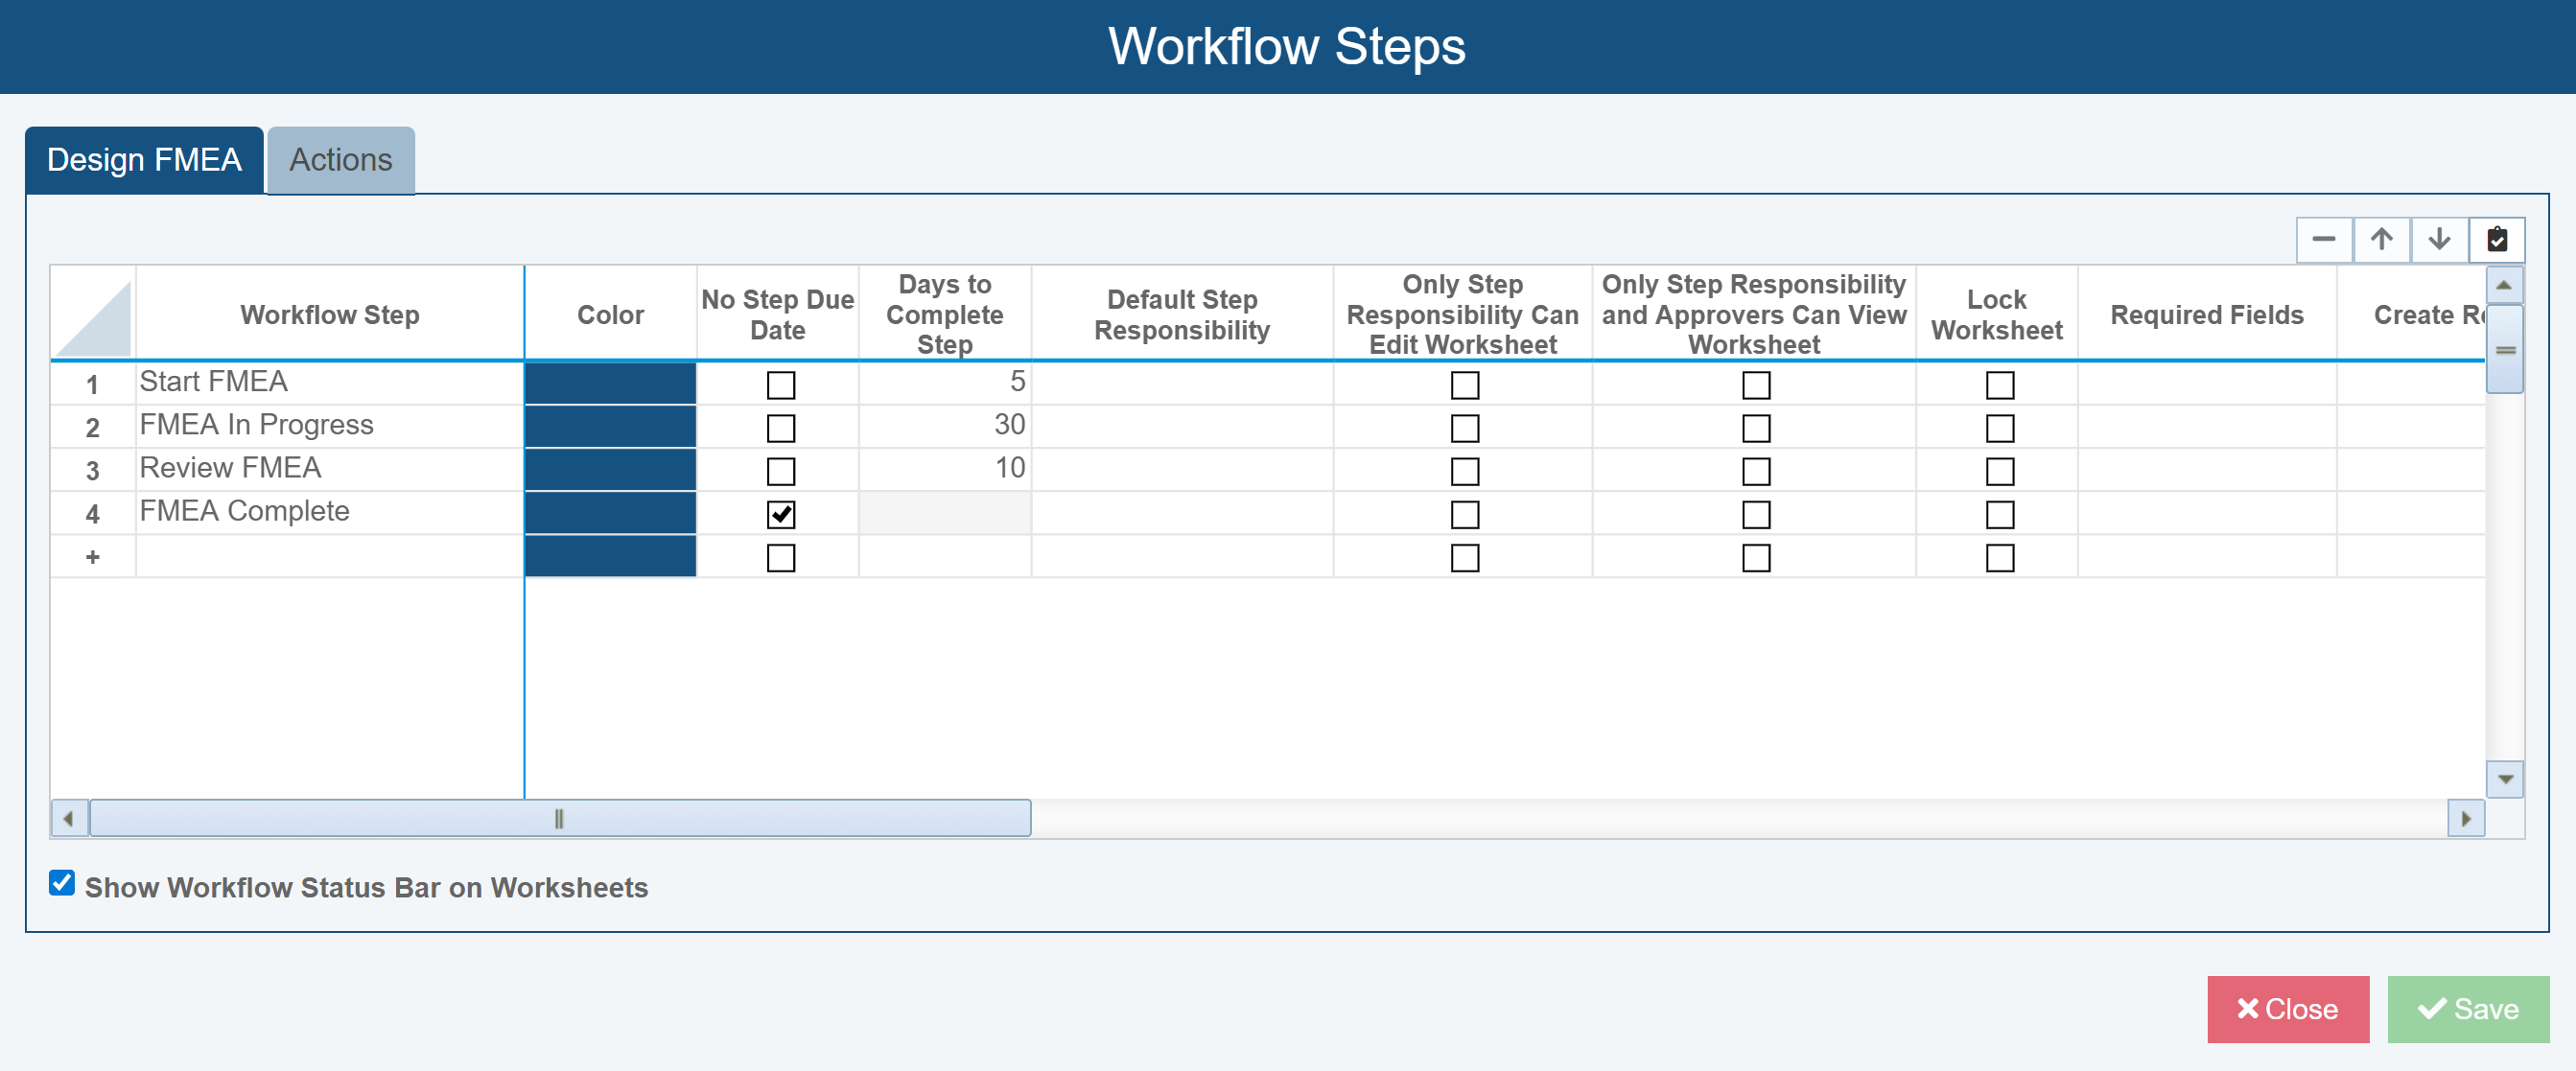Click the plus icon to add row
The image size is (2576, 1071).
pyautogui.click(x=92, y=557)
